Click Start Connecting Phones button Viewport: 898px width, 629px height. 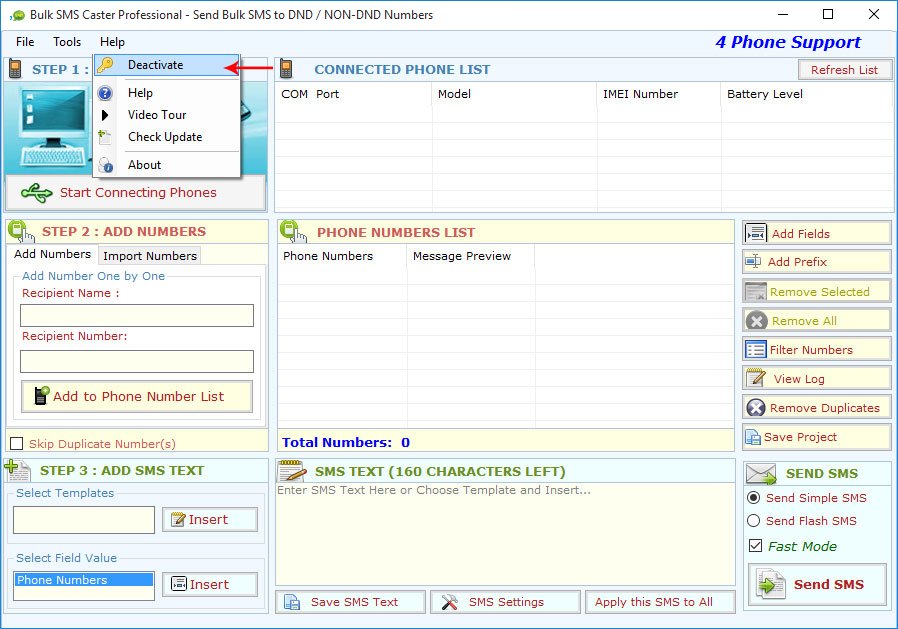tap(136, 193)
